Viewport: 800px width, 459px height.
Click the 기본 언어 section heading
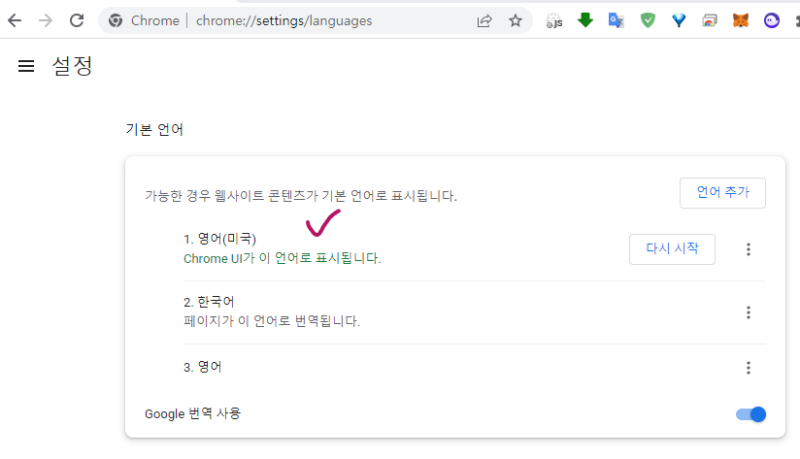coord(155,130)
